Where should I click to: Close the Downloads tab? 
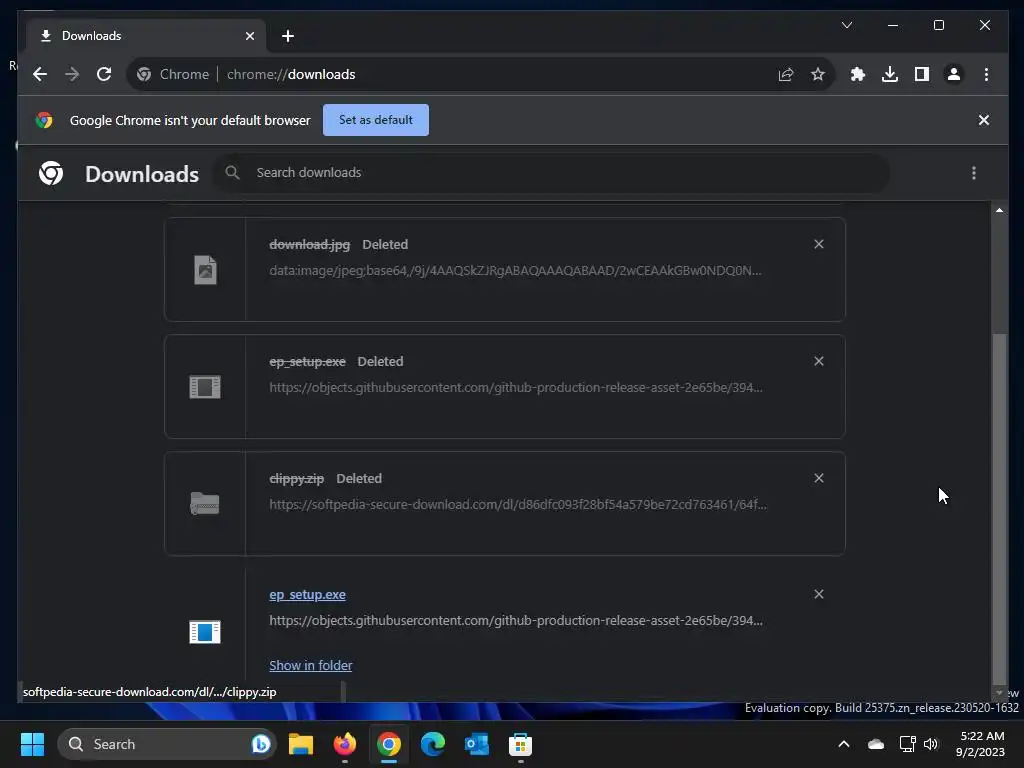(249, 36)
